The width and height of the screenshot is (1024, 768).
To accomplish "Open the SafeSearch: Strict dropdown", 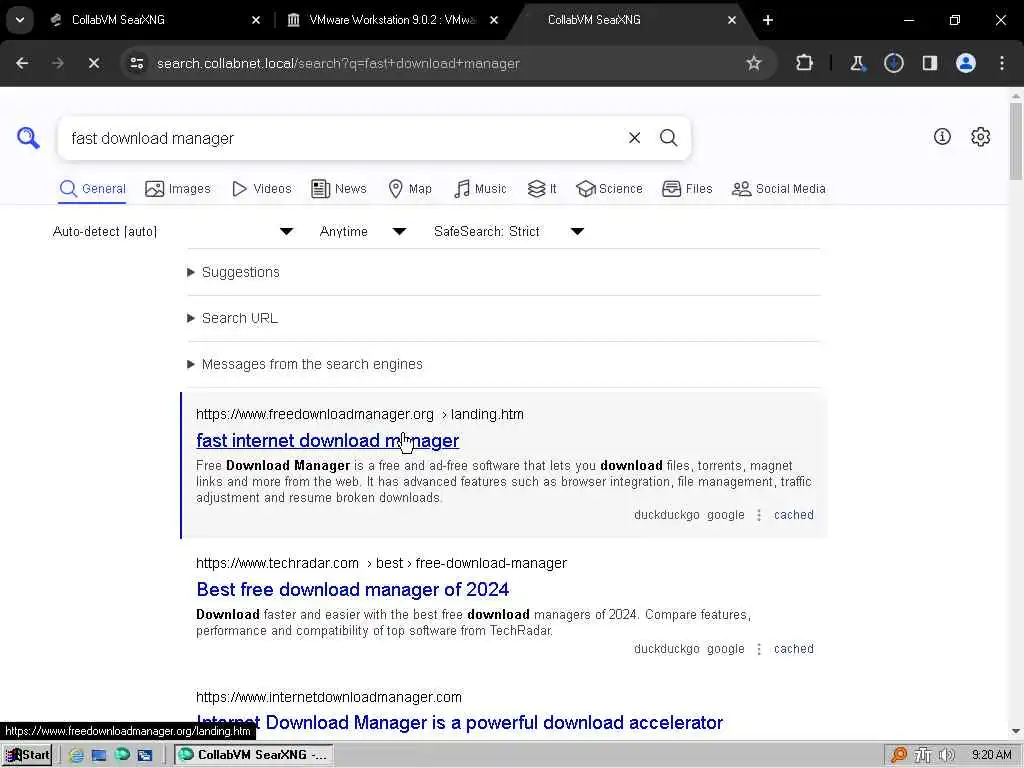I will (x=509, y=231).
